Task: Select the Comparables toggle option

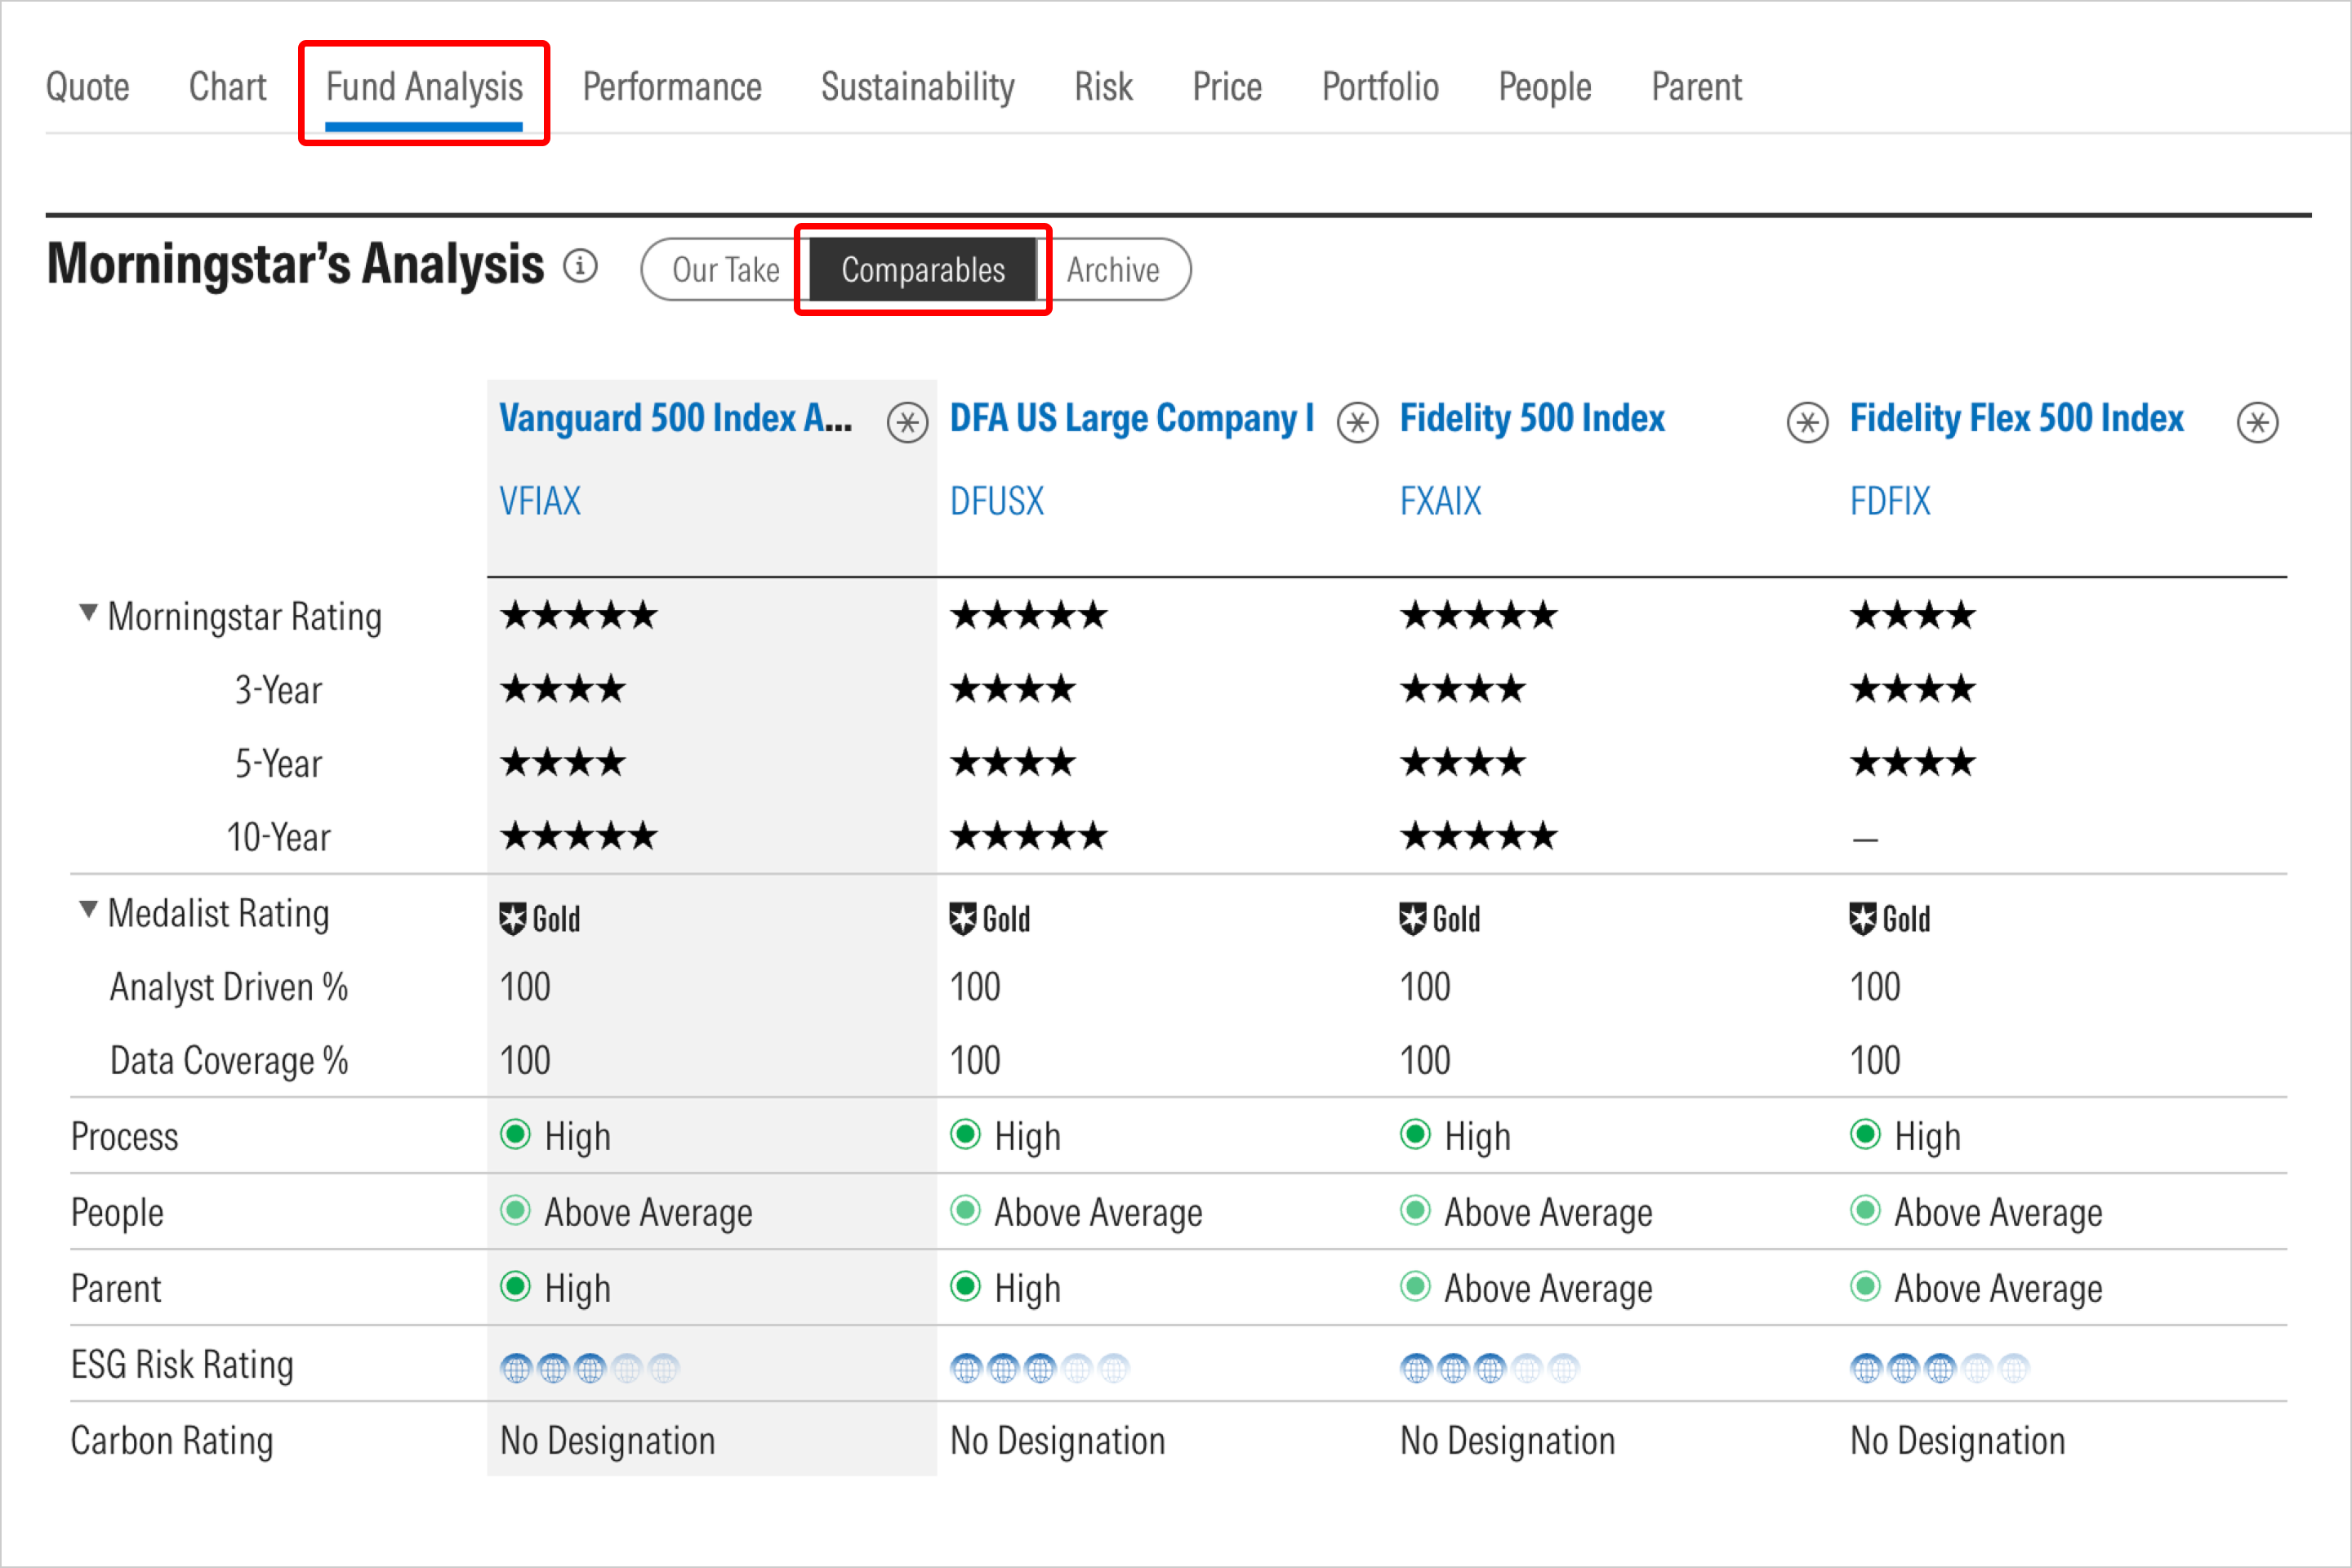Action: tap(922, 270)
